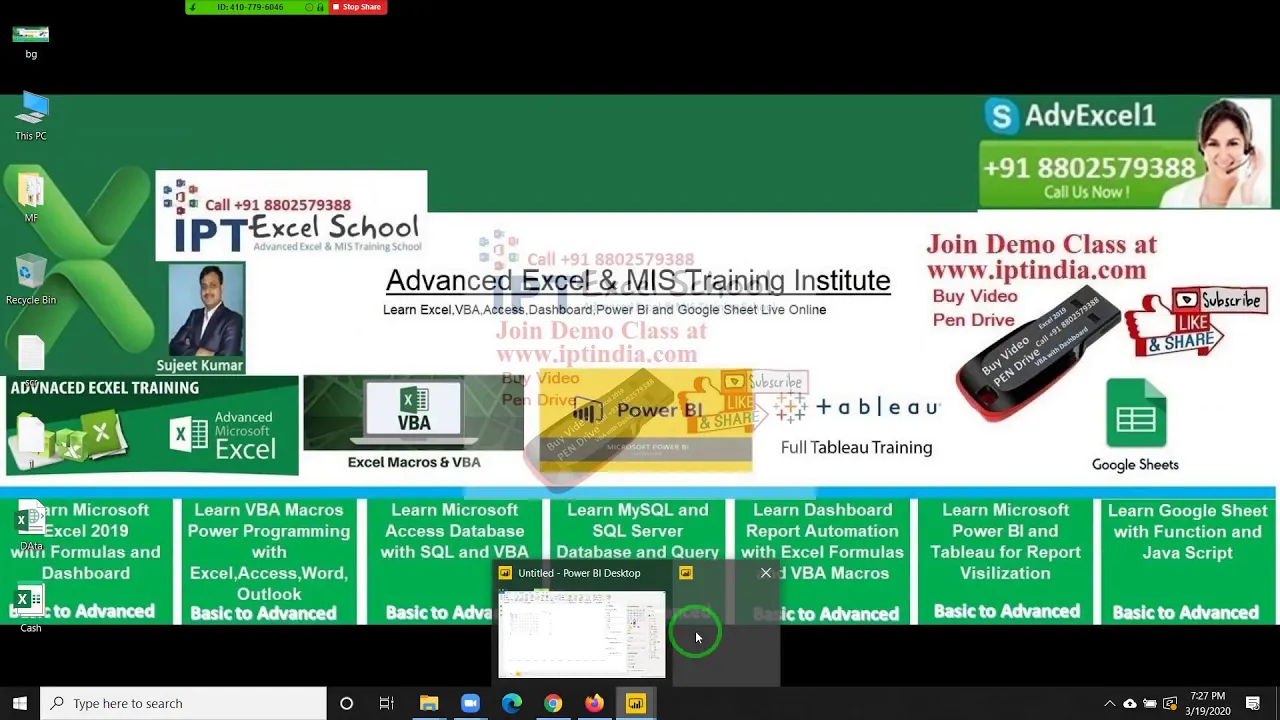
Task: Open Firefox from the taskbar
Action: tap(594, 703)
